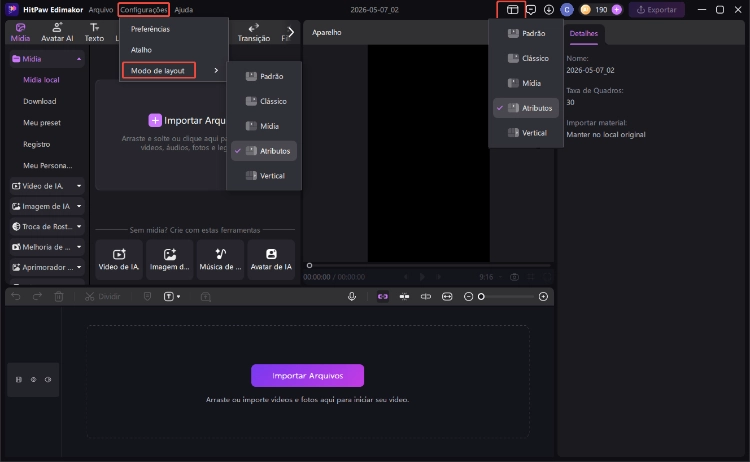Click the redo arrow in timeline toolbar
The height and width of the screenshot is (462, 750).
[37, 297]
